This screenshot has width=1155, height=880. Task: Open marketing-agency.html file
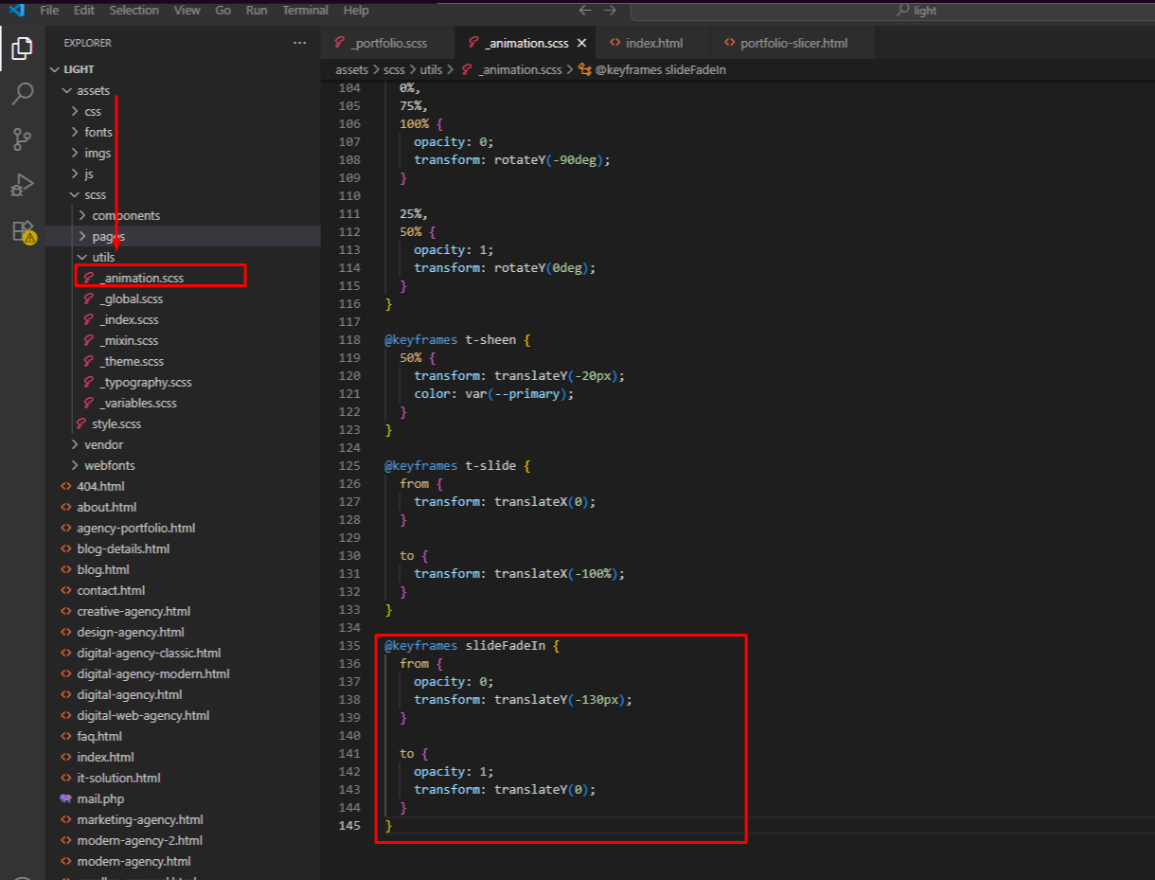tap(183, 820)
